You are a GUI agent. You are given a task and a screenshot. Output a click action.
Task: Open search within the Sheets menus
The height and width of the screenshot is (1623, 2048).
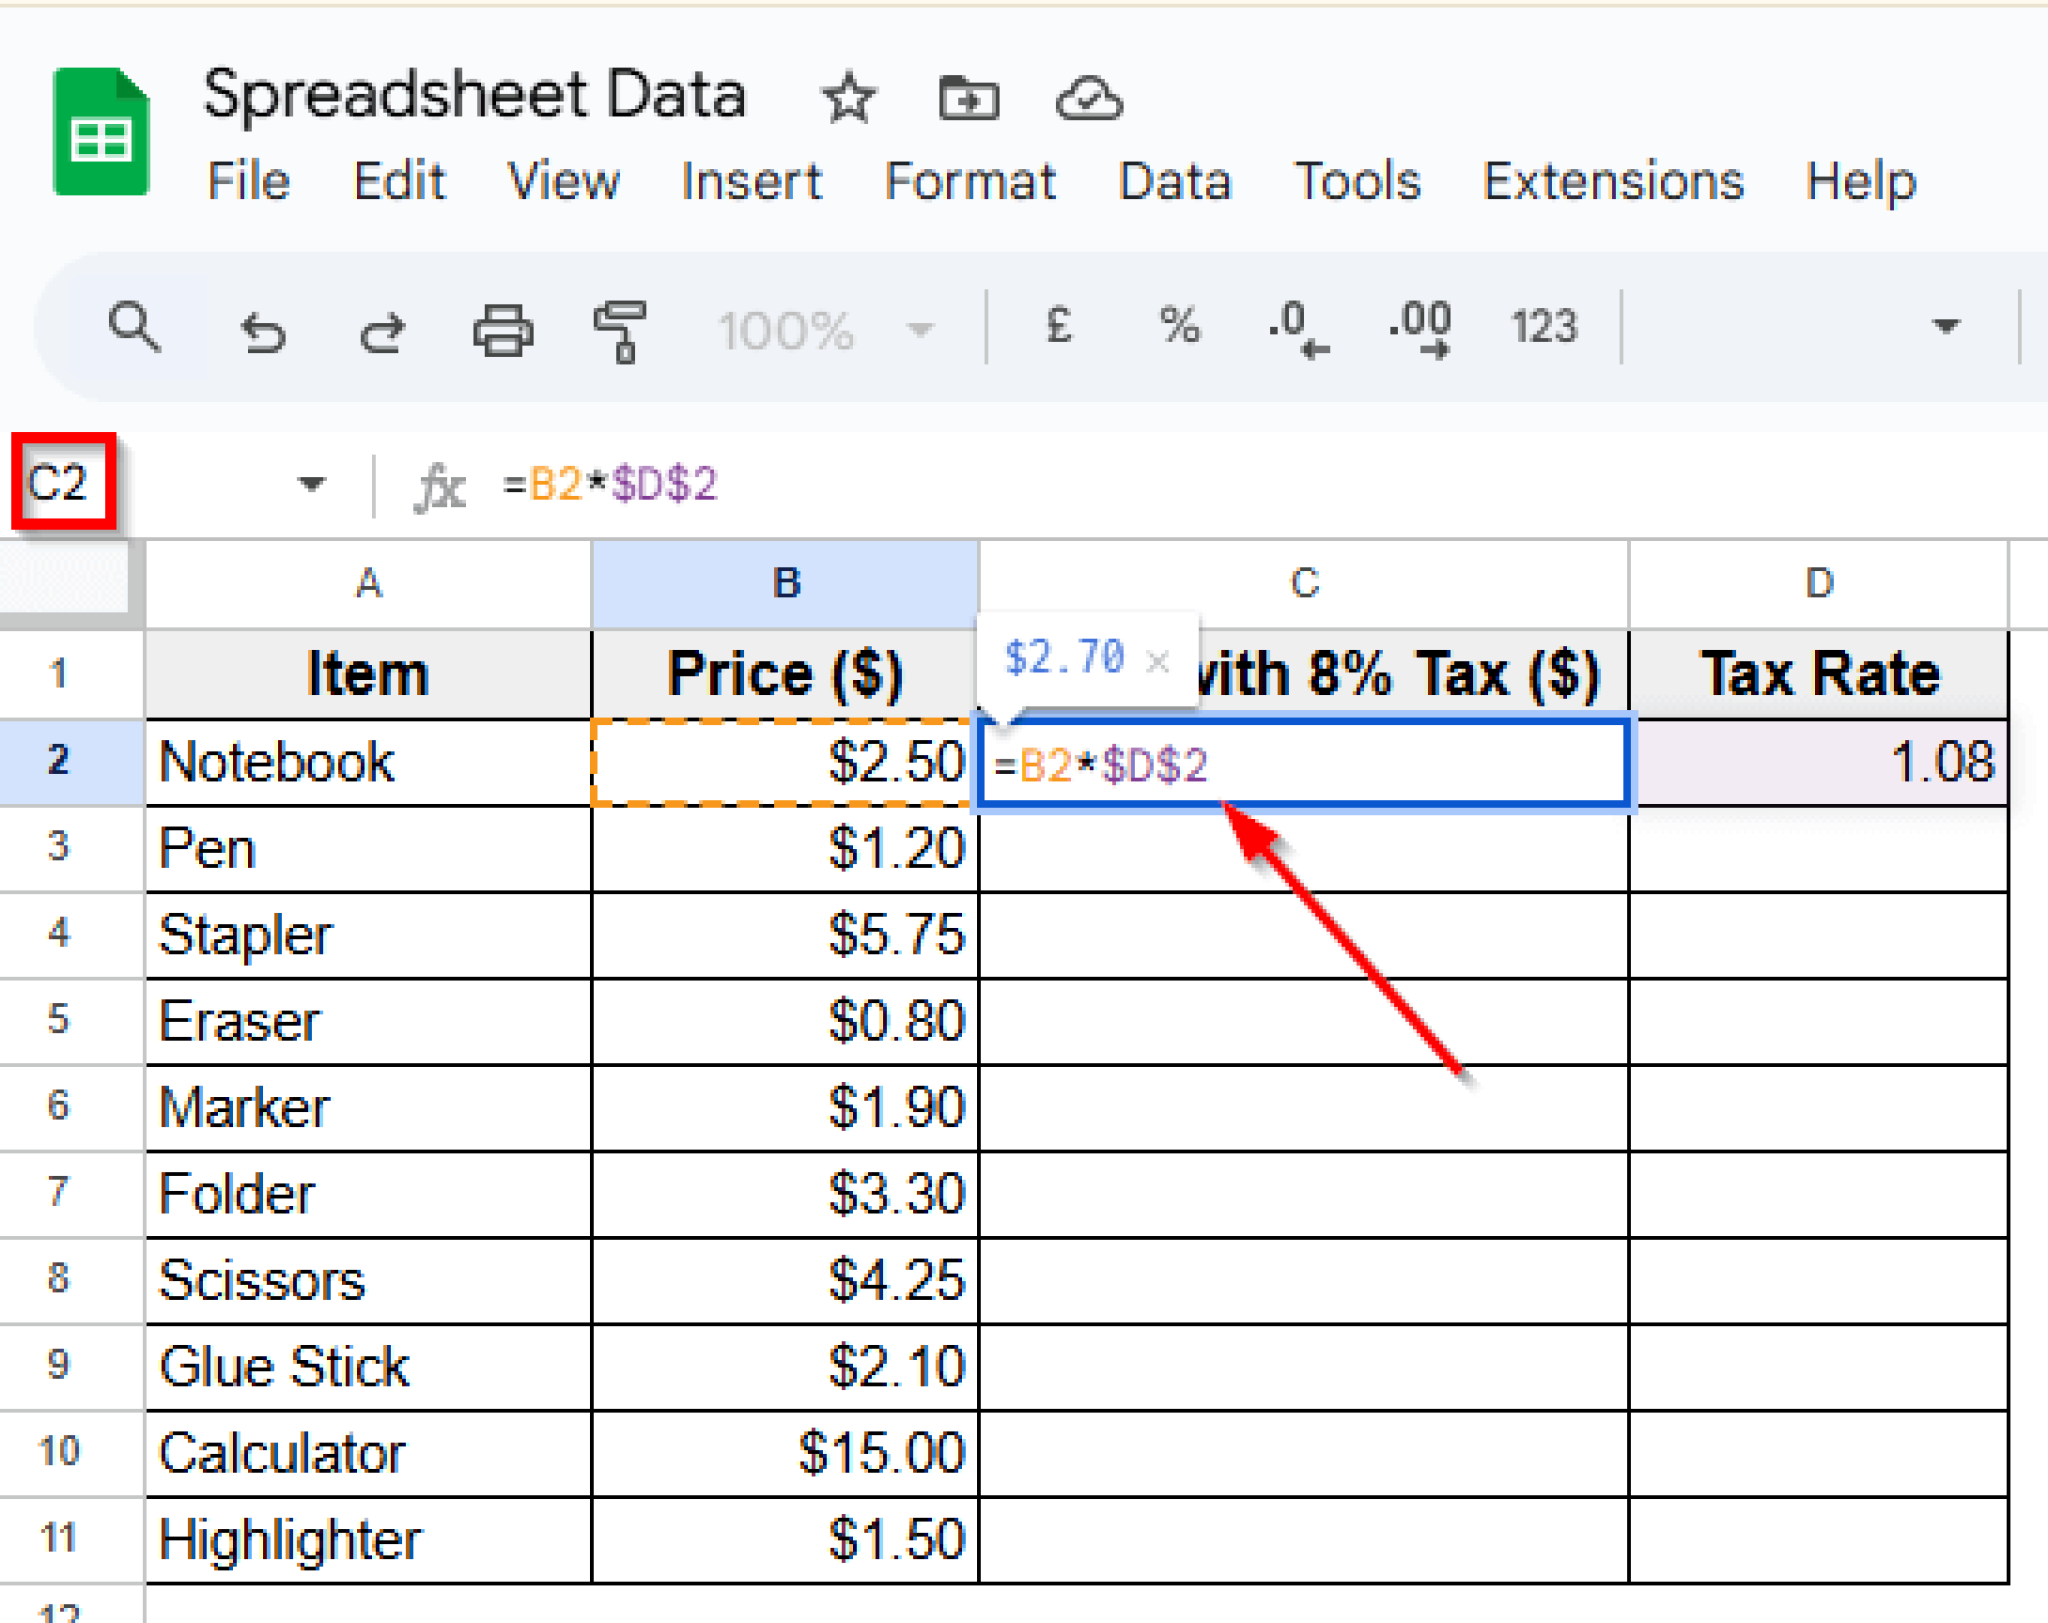(x=135, y=327)
